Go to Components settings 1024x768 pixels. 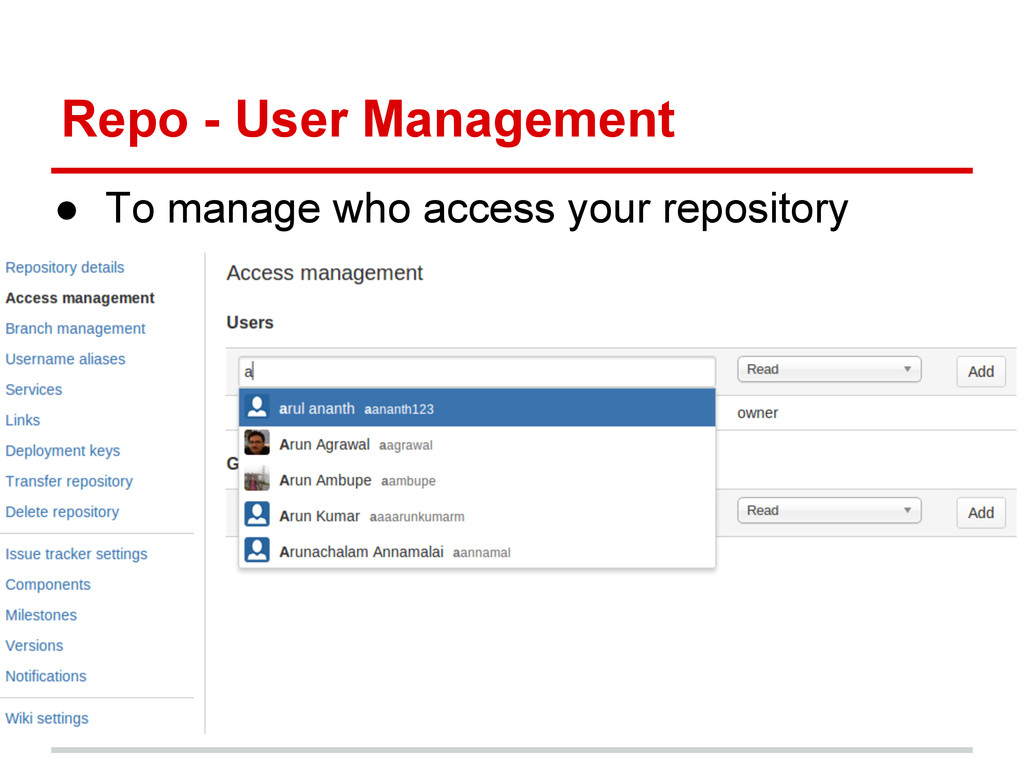[x=48, y=584]
